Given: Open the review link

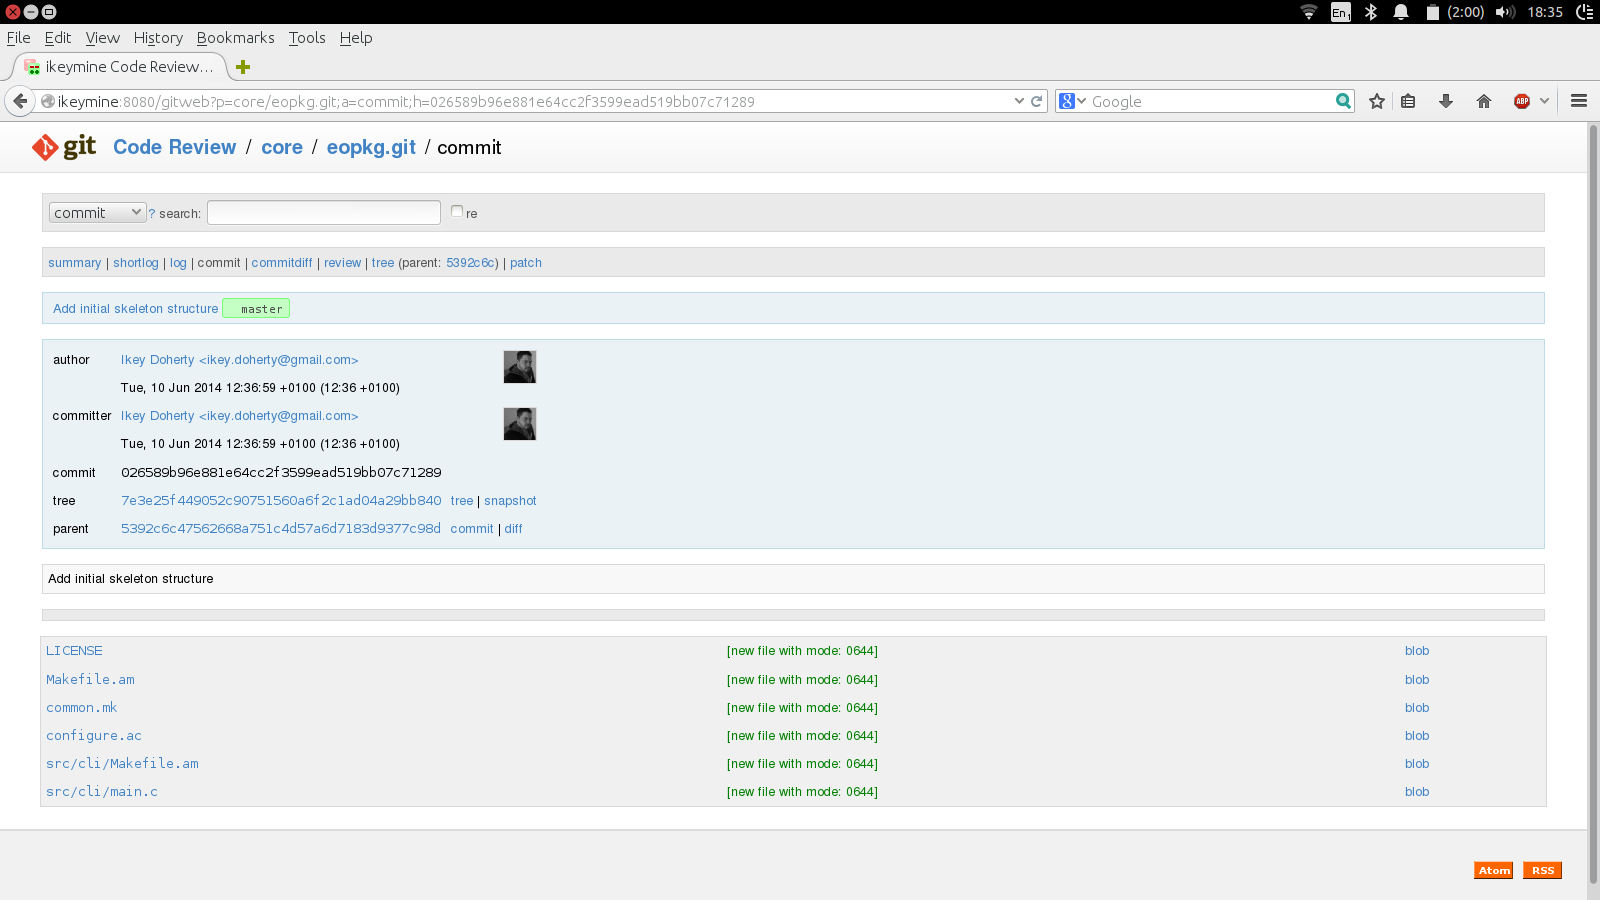Looking at the screenshot, I should [x=342, y=263].
